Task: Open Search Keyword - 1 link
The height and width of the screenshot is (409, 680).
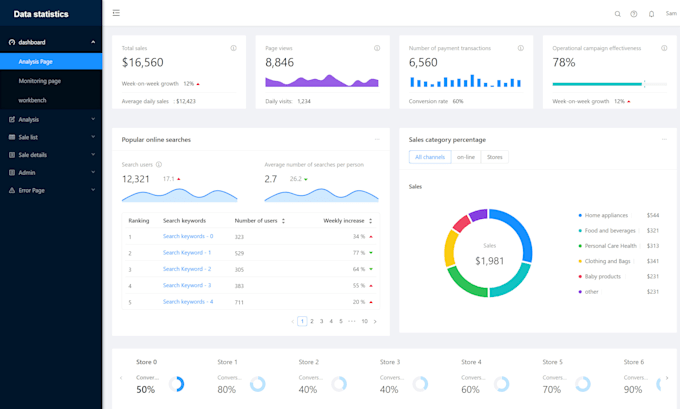Action: pyautogui.click(x=187, y=252)
